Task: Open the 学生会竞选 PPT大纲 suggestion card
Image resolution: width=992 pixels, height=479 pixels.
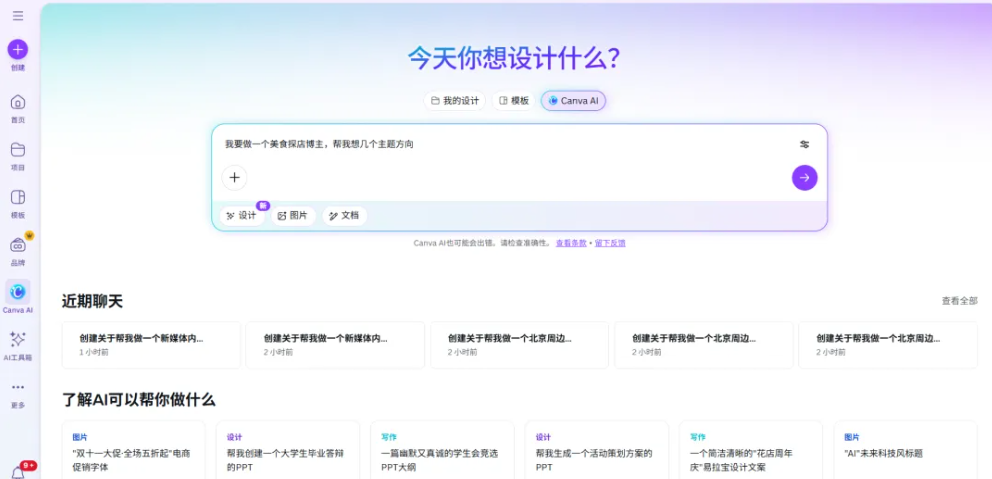Action: coord(442,450)
